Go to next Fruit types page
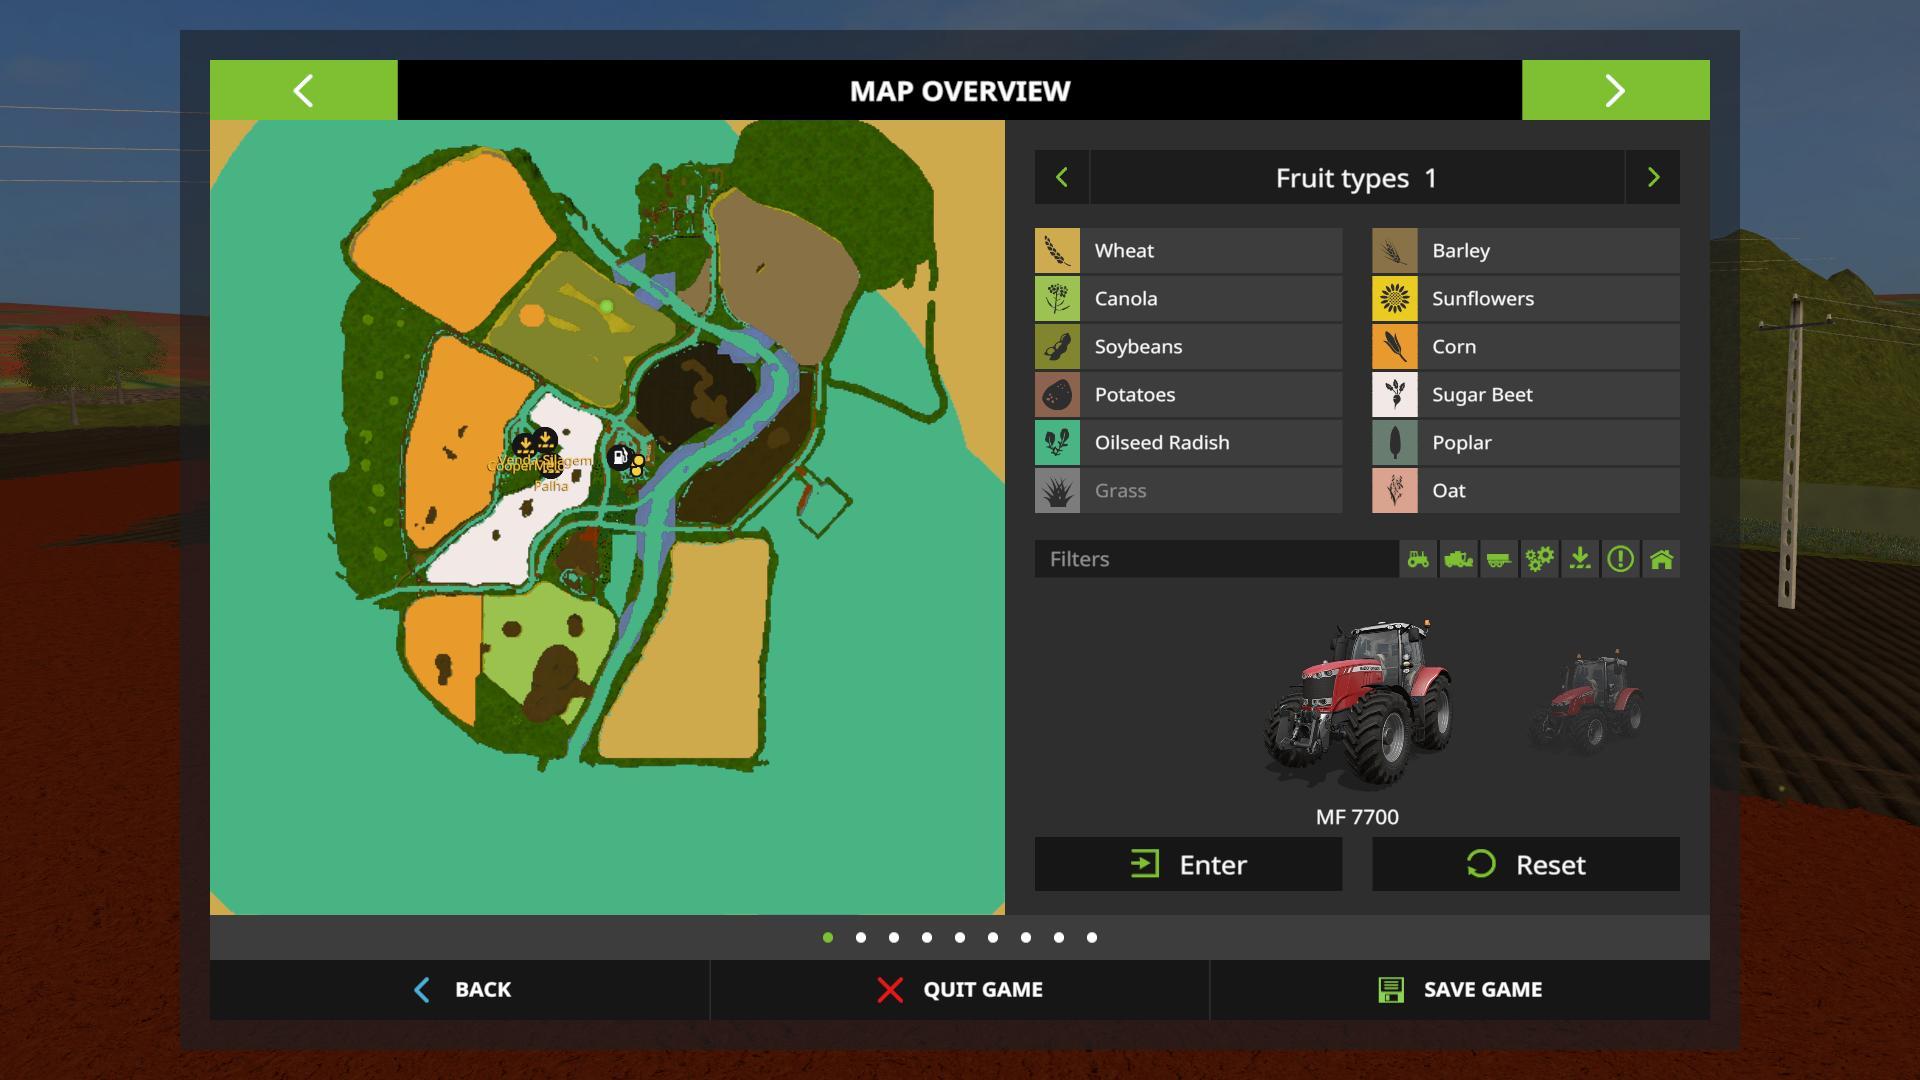The height and width of the screenshot is (1080, 1920). (1652, 178)
